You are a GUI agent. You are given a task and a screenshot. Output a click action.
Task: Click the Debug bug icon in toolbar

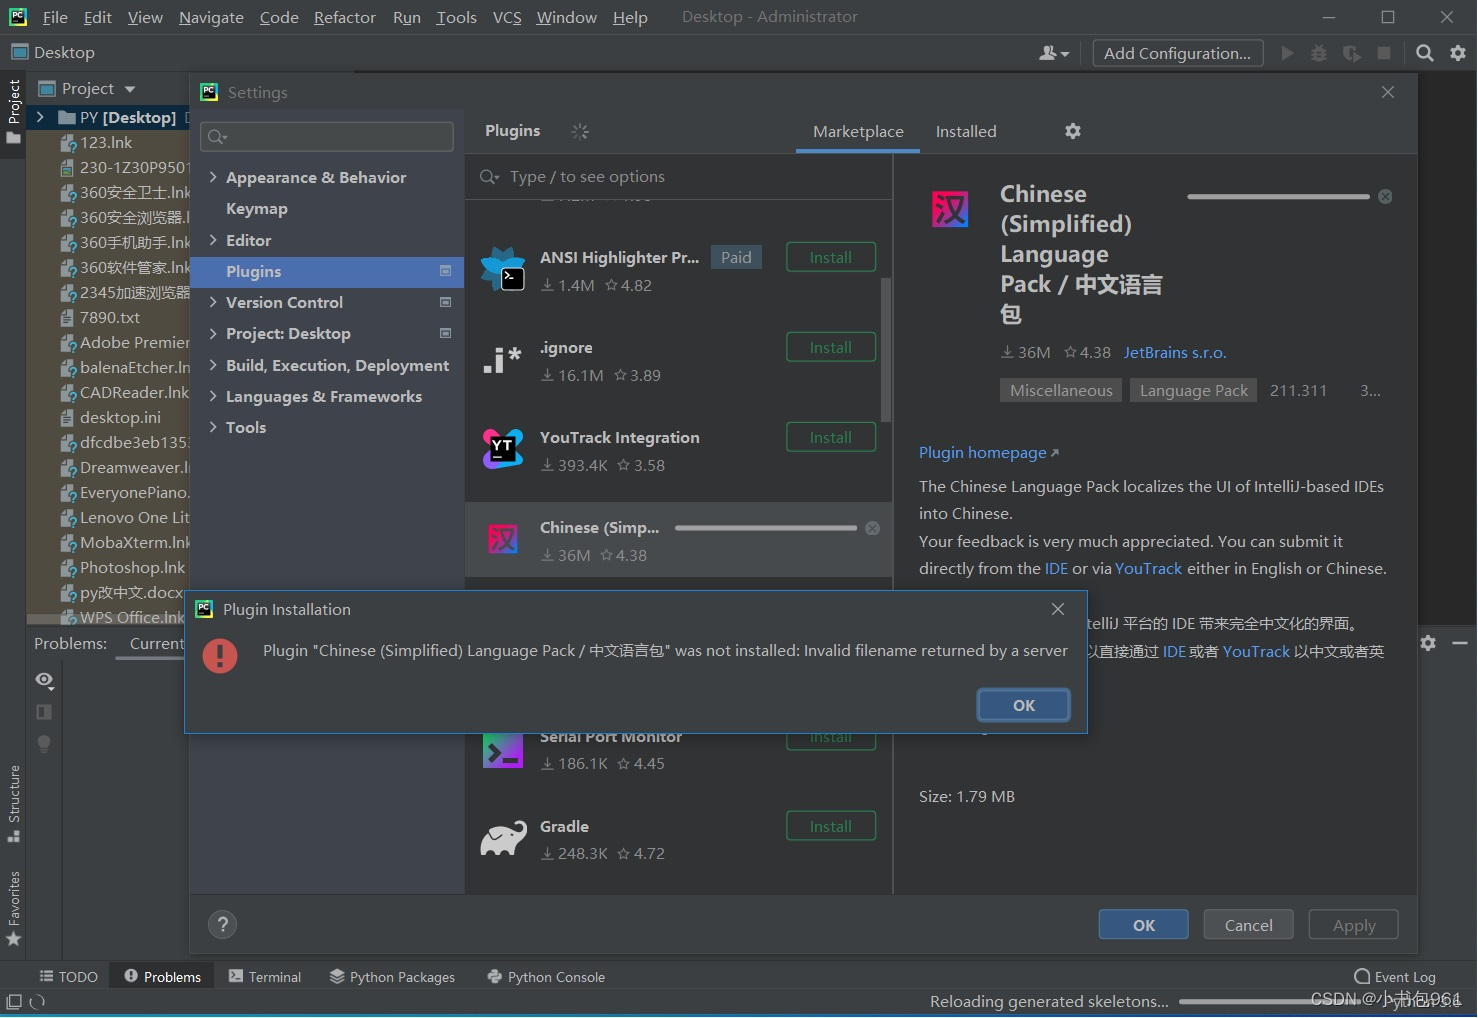pyautogui.click(x=1319, y=53)
